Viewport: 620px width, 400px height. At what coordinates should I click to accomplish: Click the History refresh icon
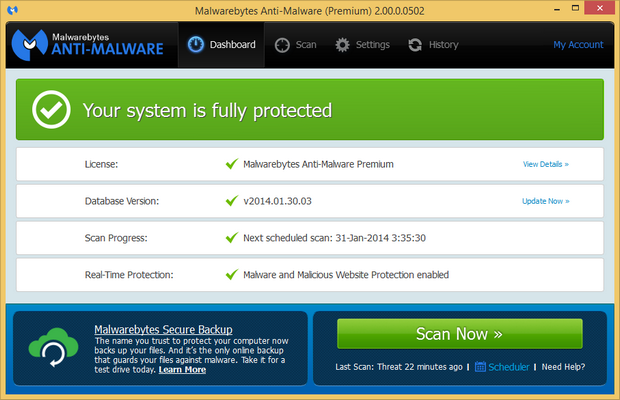click(415, 45)
